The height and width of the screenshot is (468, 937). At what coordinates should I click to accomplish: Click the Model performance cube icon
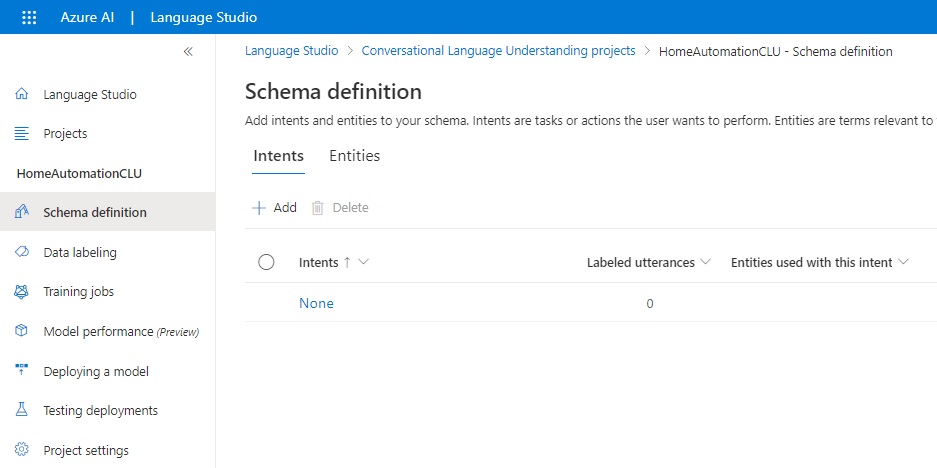[22, 331]
